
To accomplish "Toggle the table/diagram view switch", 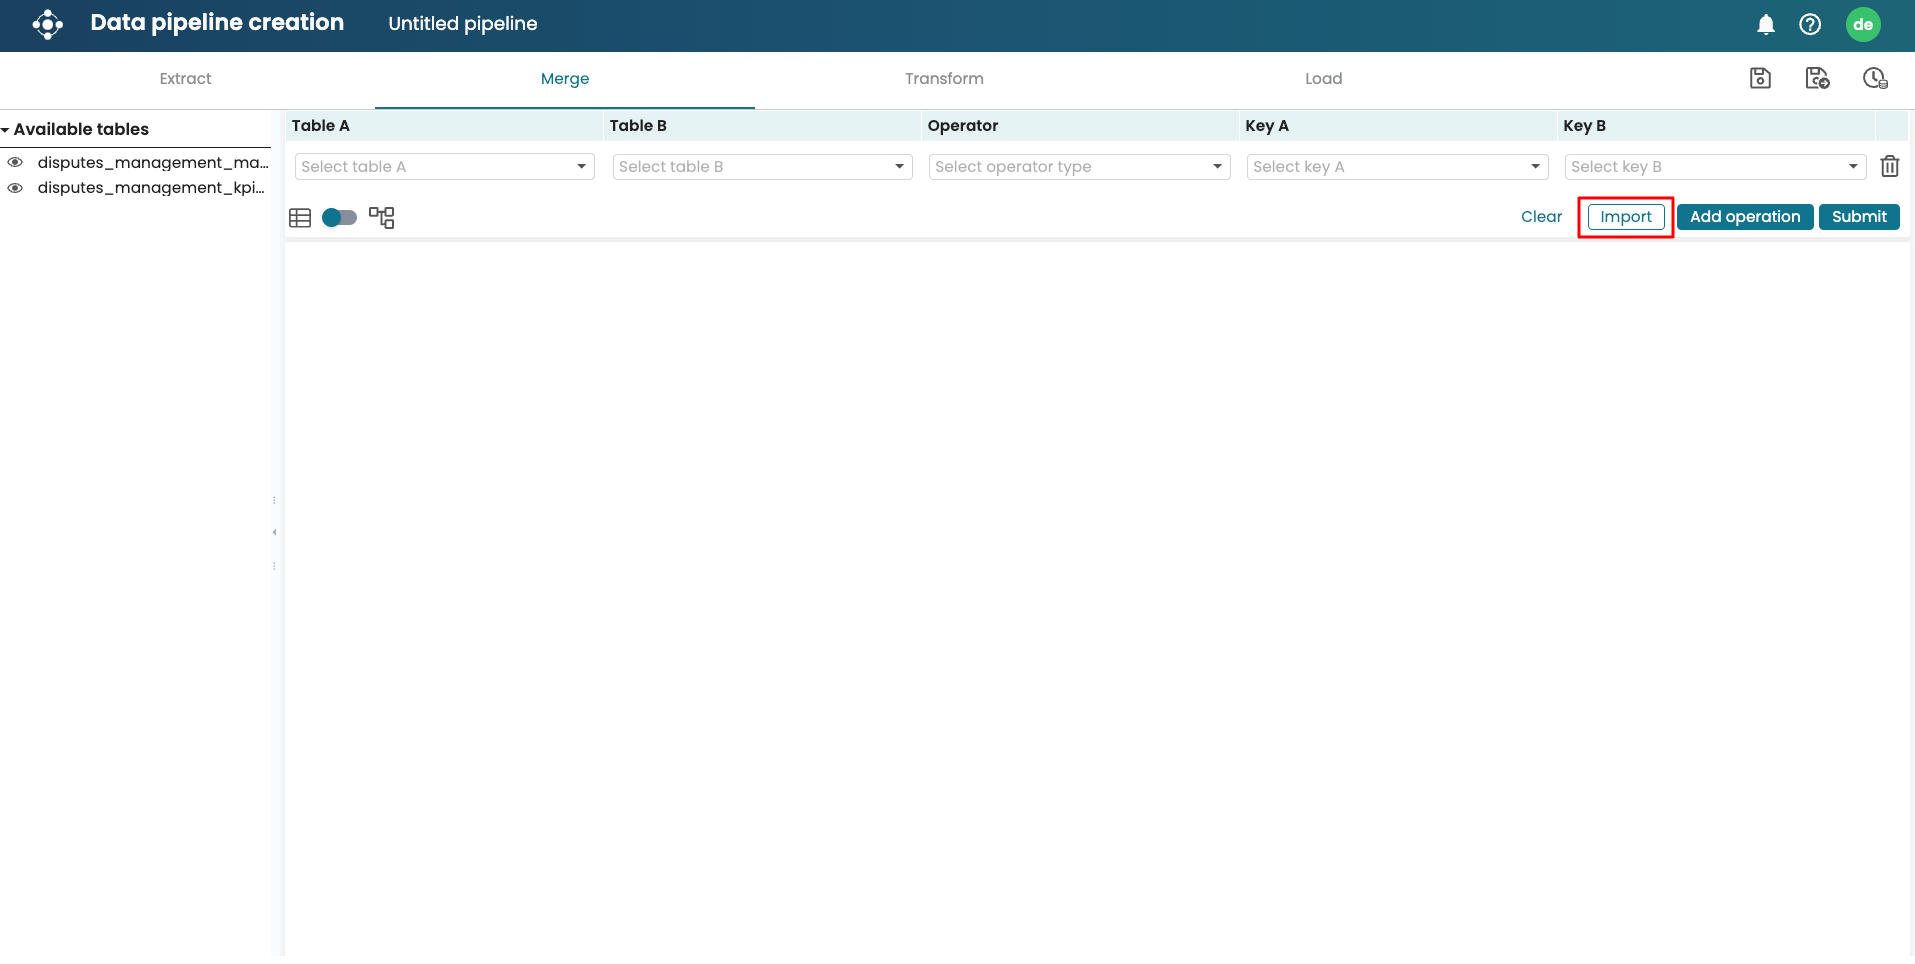I will (x=339, y=218).
